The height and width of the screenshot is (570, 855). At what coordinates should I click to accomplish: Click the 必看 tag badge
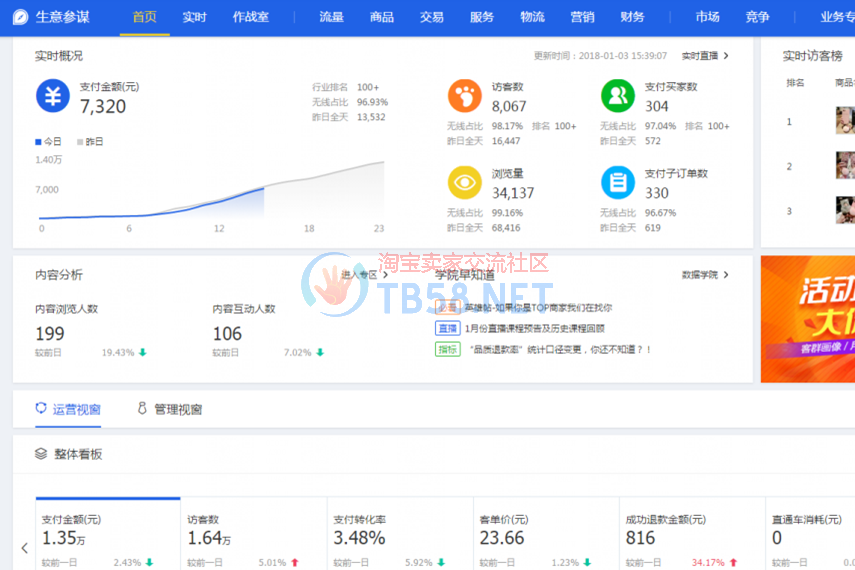pyautogui.click(x=448, y=308)
